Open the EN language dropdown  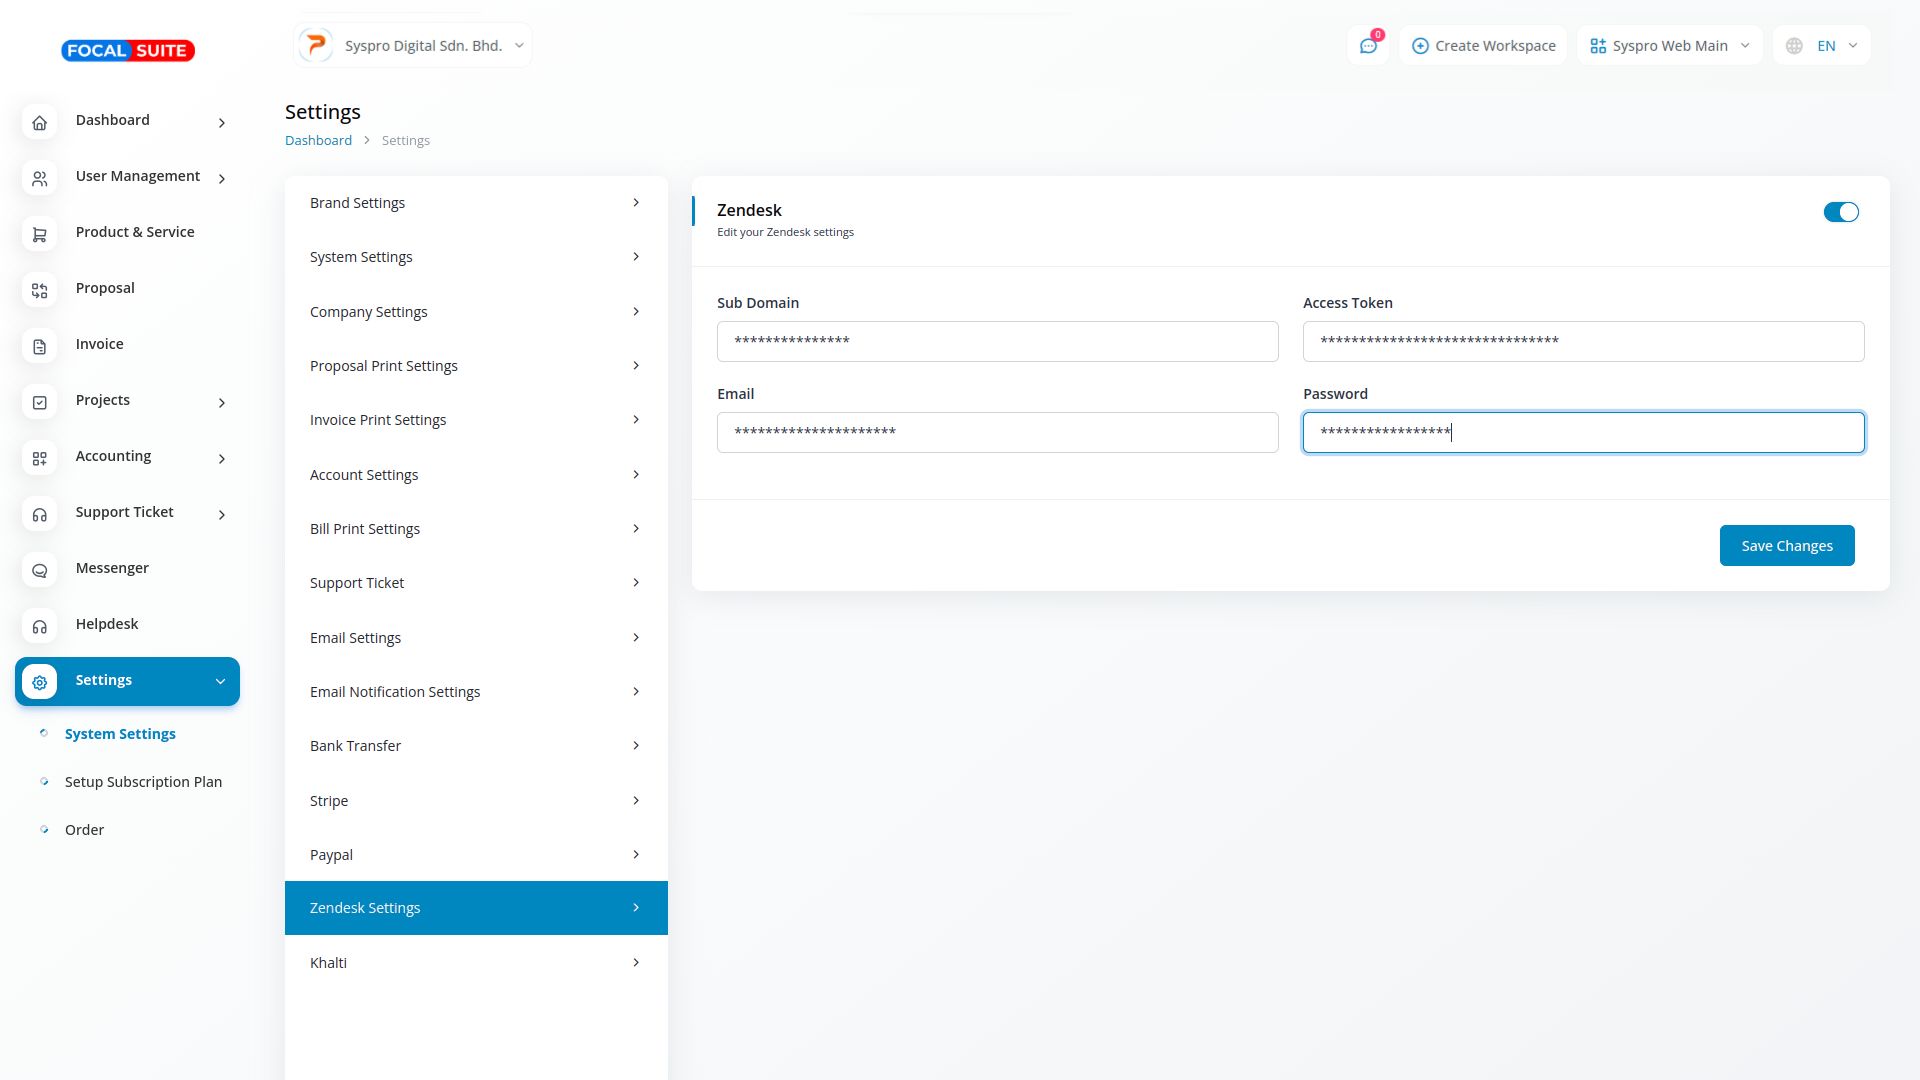1822,46
